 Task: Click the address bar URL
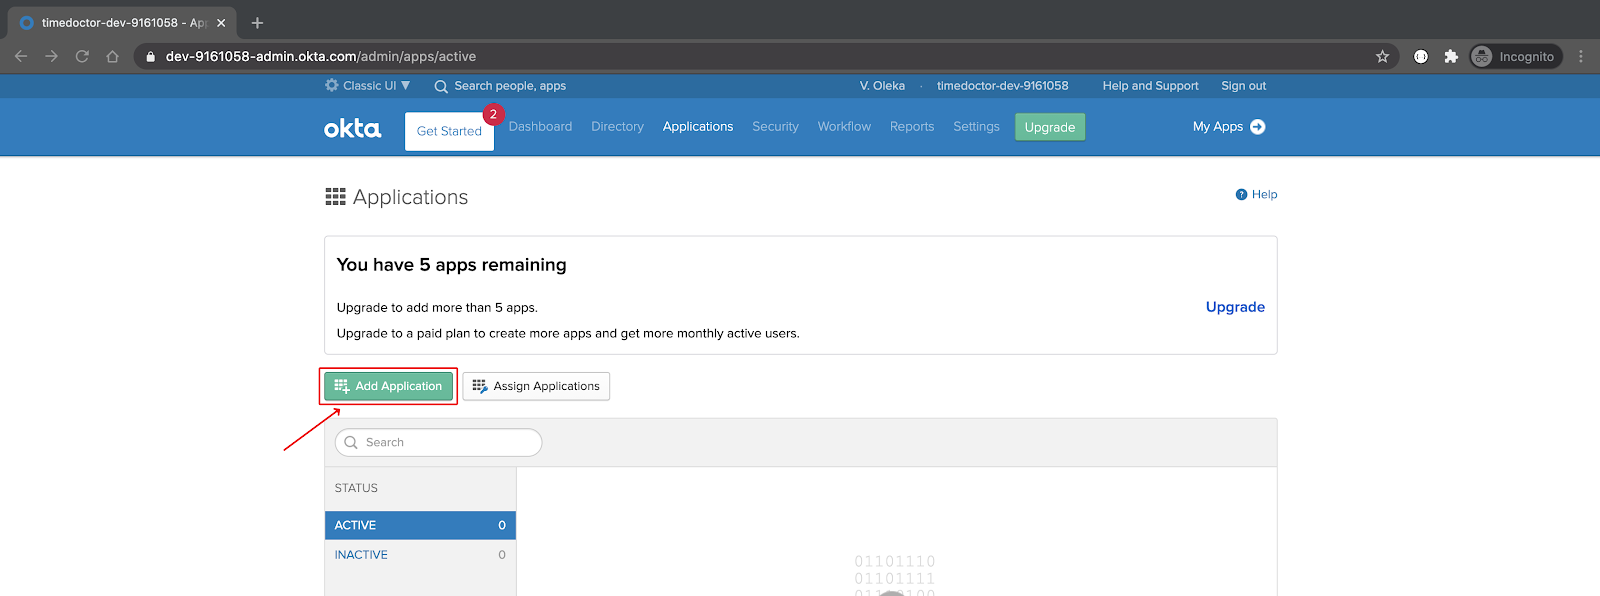321,56
